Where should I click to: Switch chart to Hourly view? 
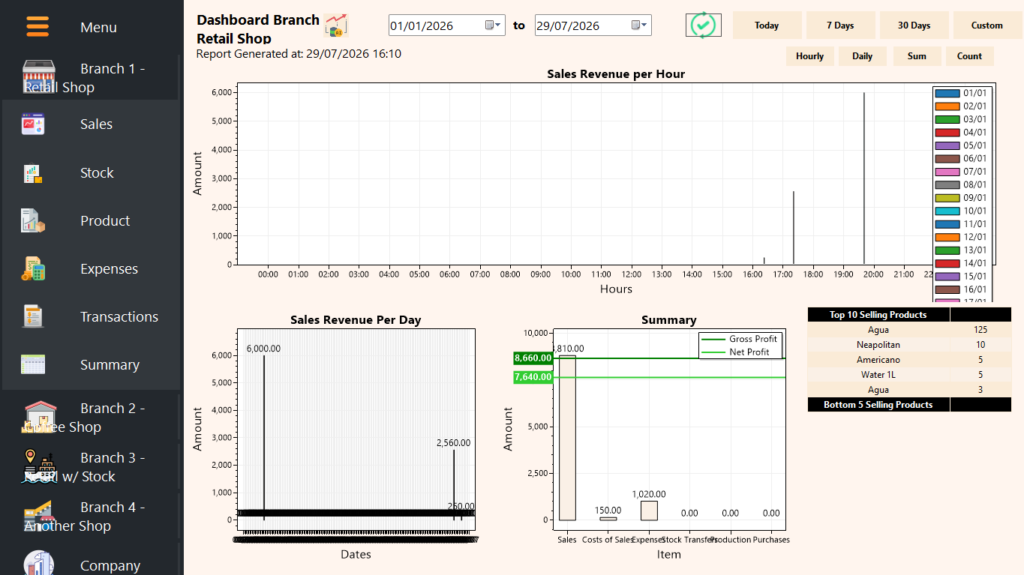pos(810,56)
